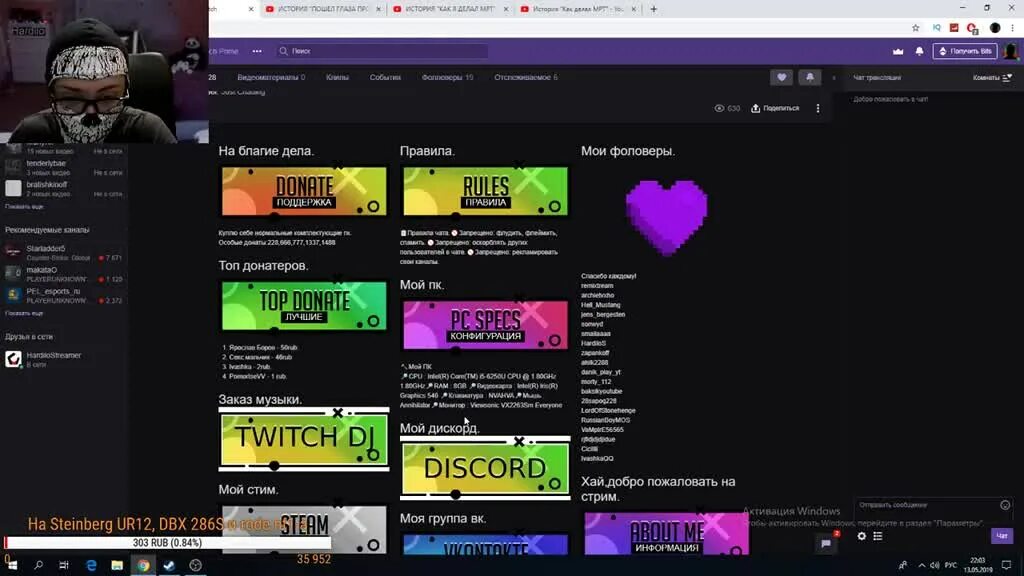Open the Отслеживаемое tab
This screenshot has height=576, width=1024.
[526, 77]
